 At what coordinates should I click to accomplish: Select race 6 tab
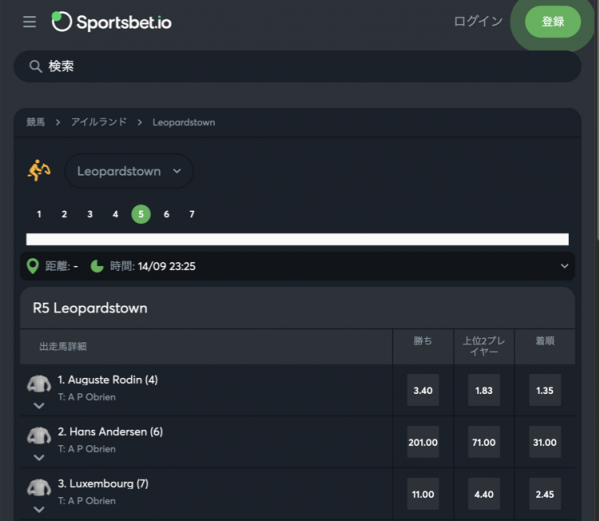pos(166,214)
